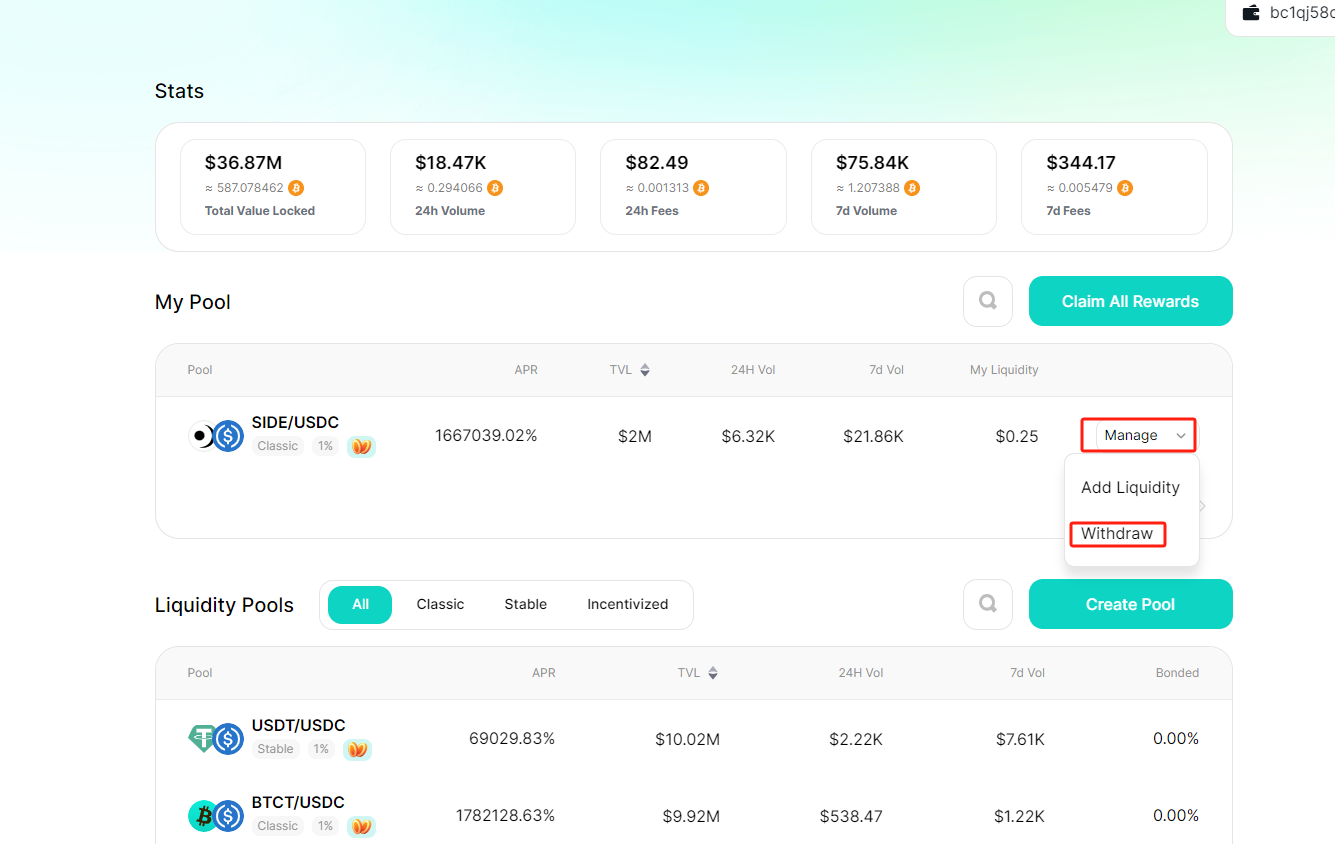
Task: Click bitcoin icon in 24h Fees card
Action: tap(701, 188)
